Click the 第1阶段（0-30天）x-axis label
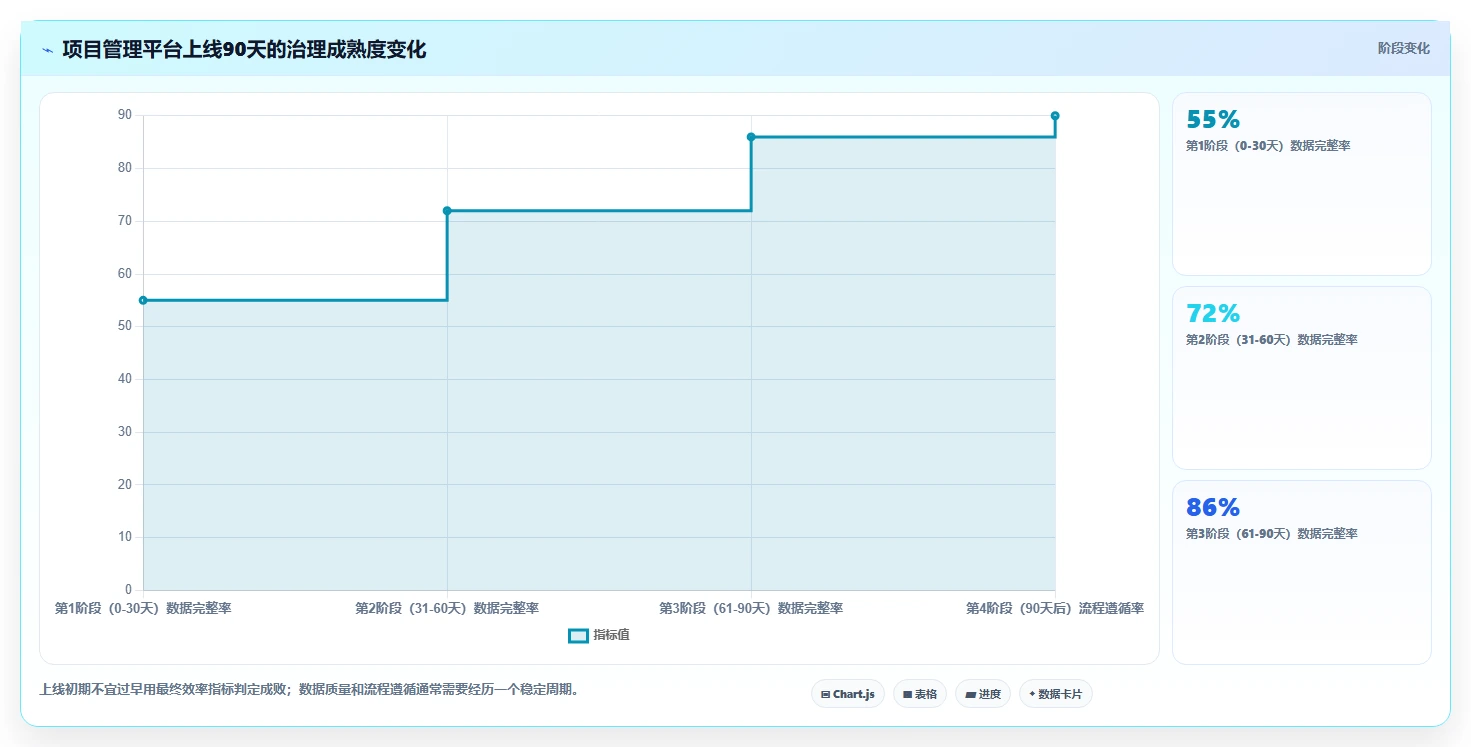1471x747 pixels. (x=143, y=608)
